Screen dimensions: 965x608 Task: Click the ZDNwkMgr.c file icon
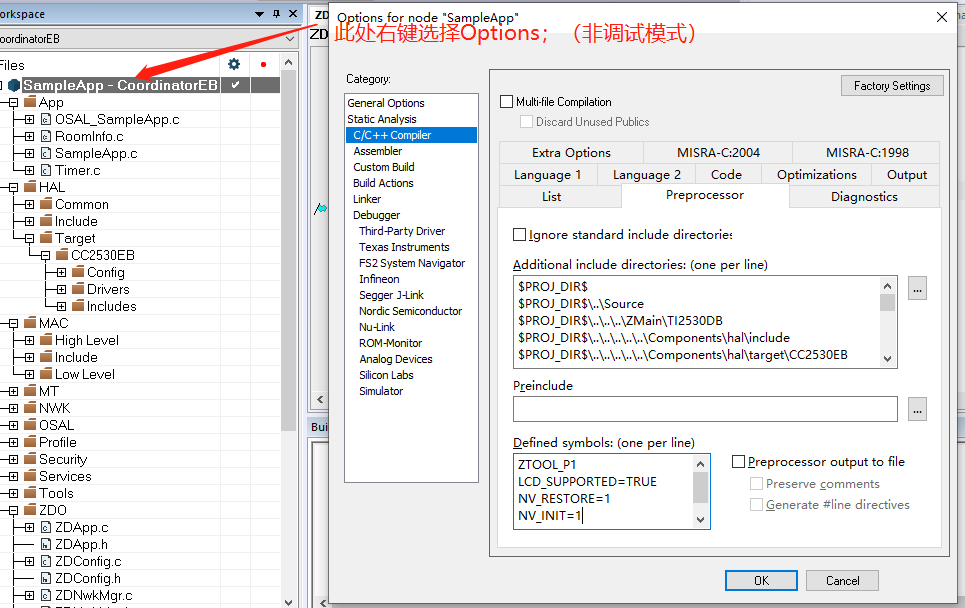(x=46, y=595)
